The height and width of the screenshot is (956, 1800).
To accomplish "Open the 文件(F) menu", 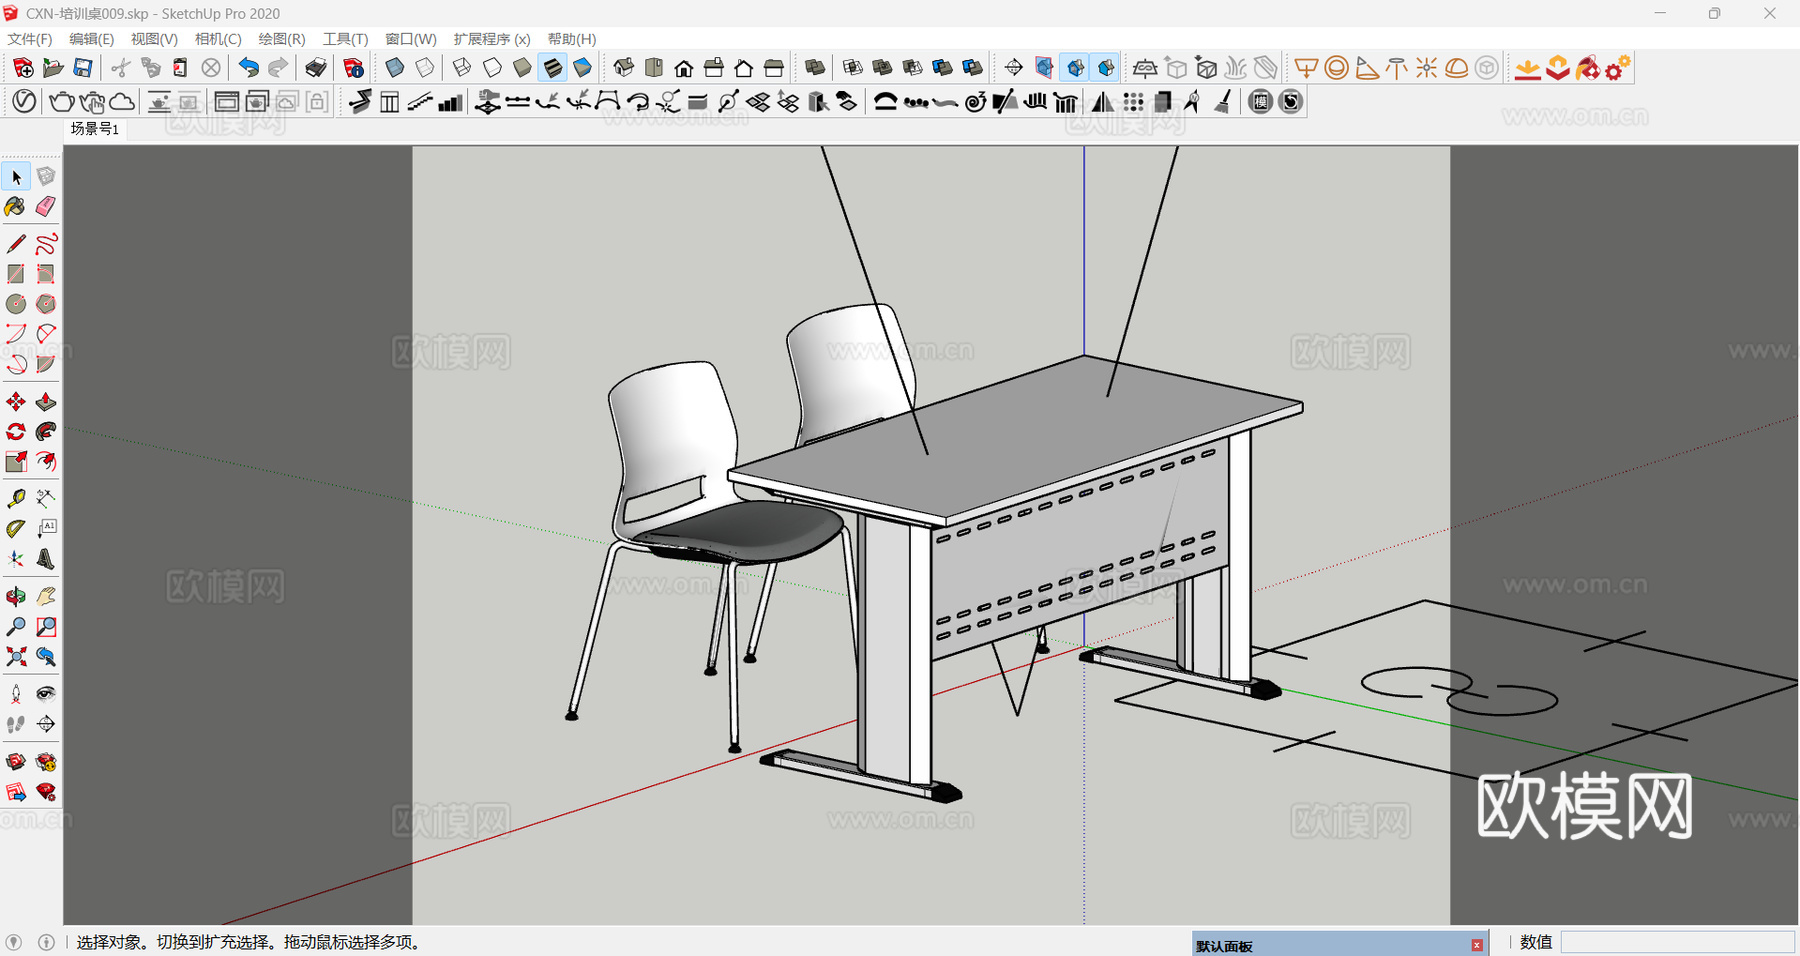I will (x=30, y=39).
